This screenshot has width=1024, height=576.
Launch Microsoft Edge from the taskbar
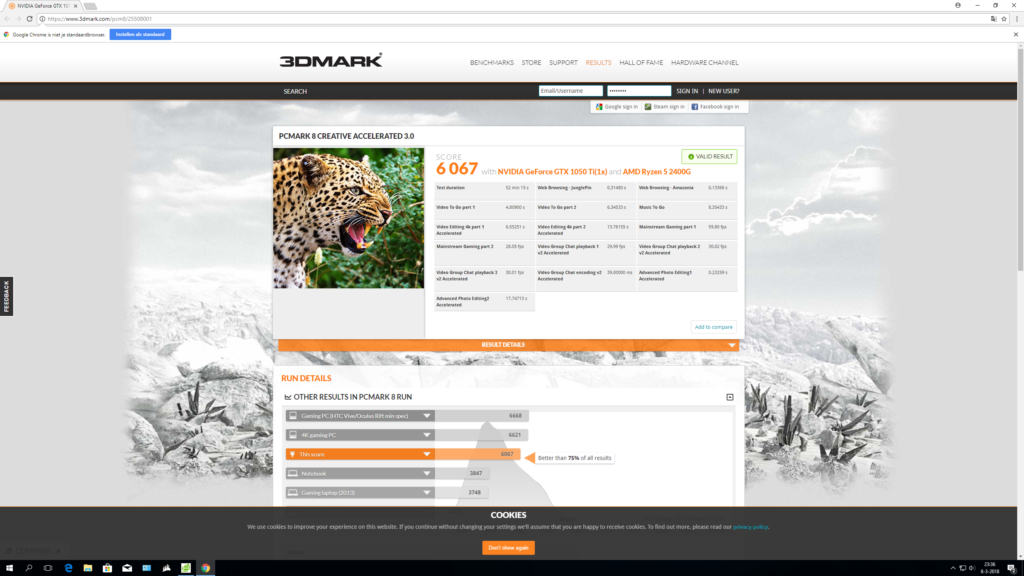pyautogui.click(x=68, y=568)
